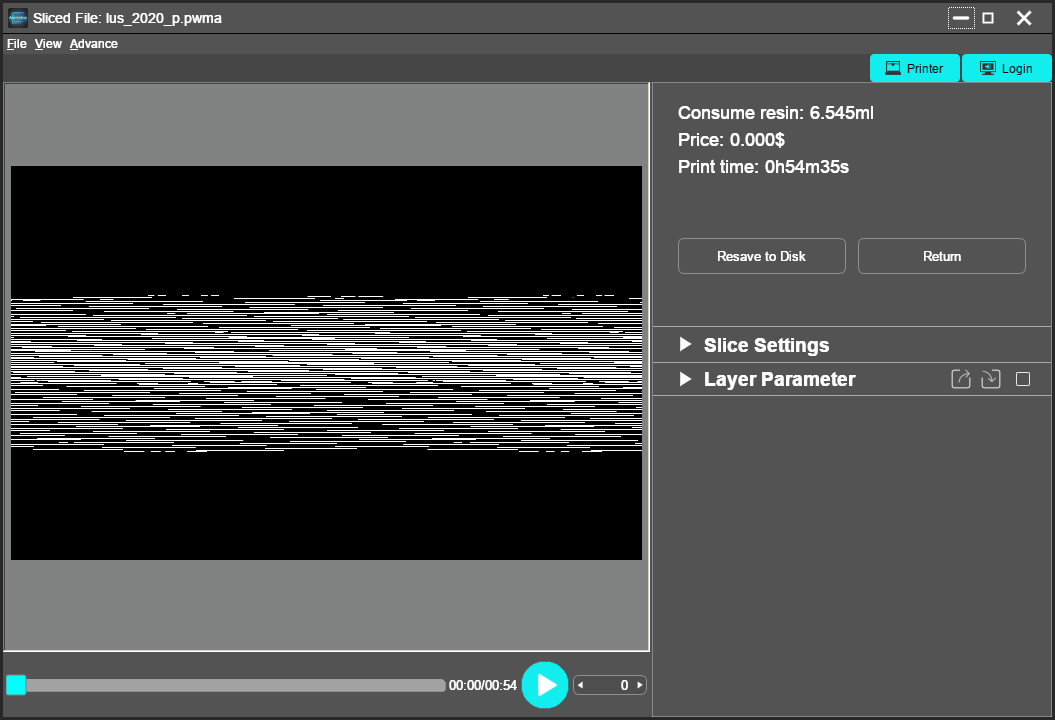
Task: Click the export layer parameters icon
Action: click(960, 379)
